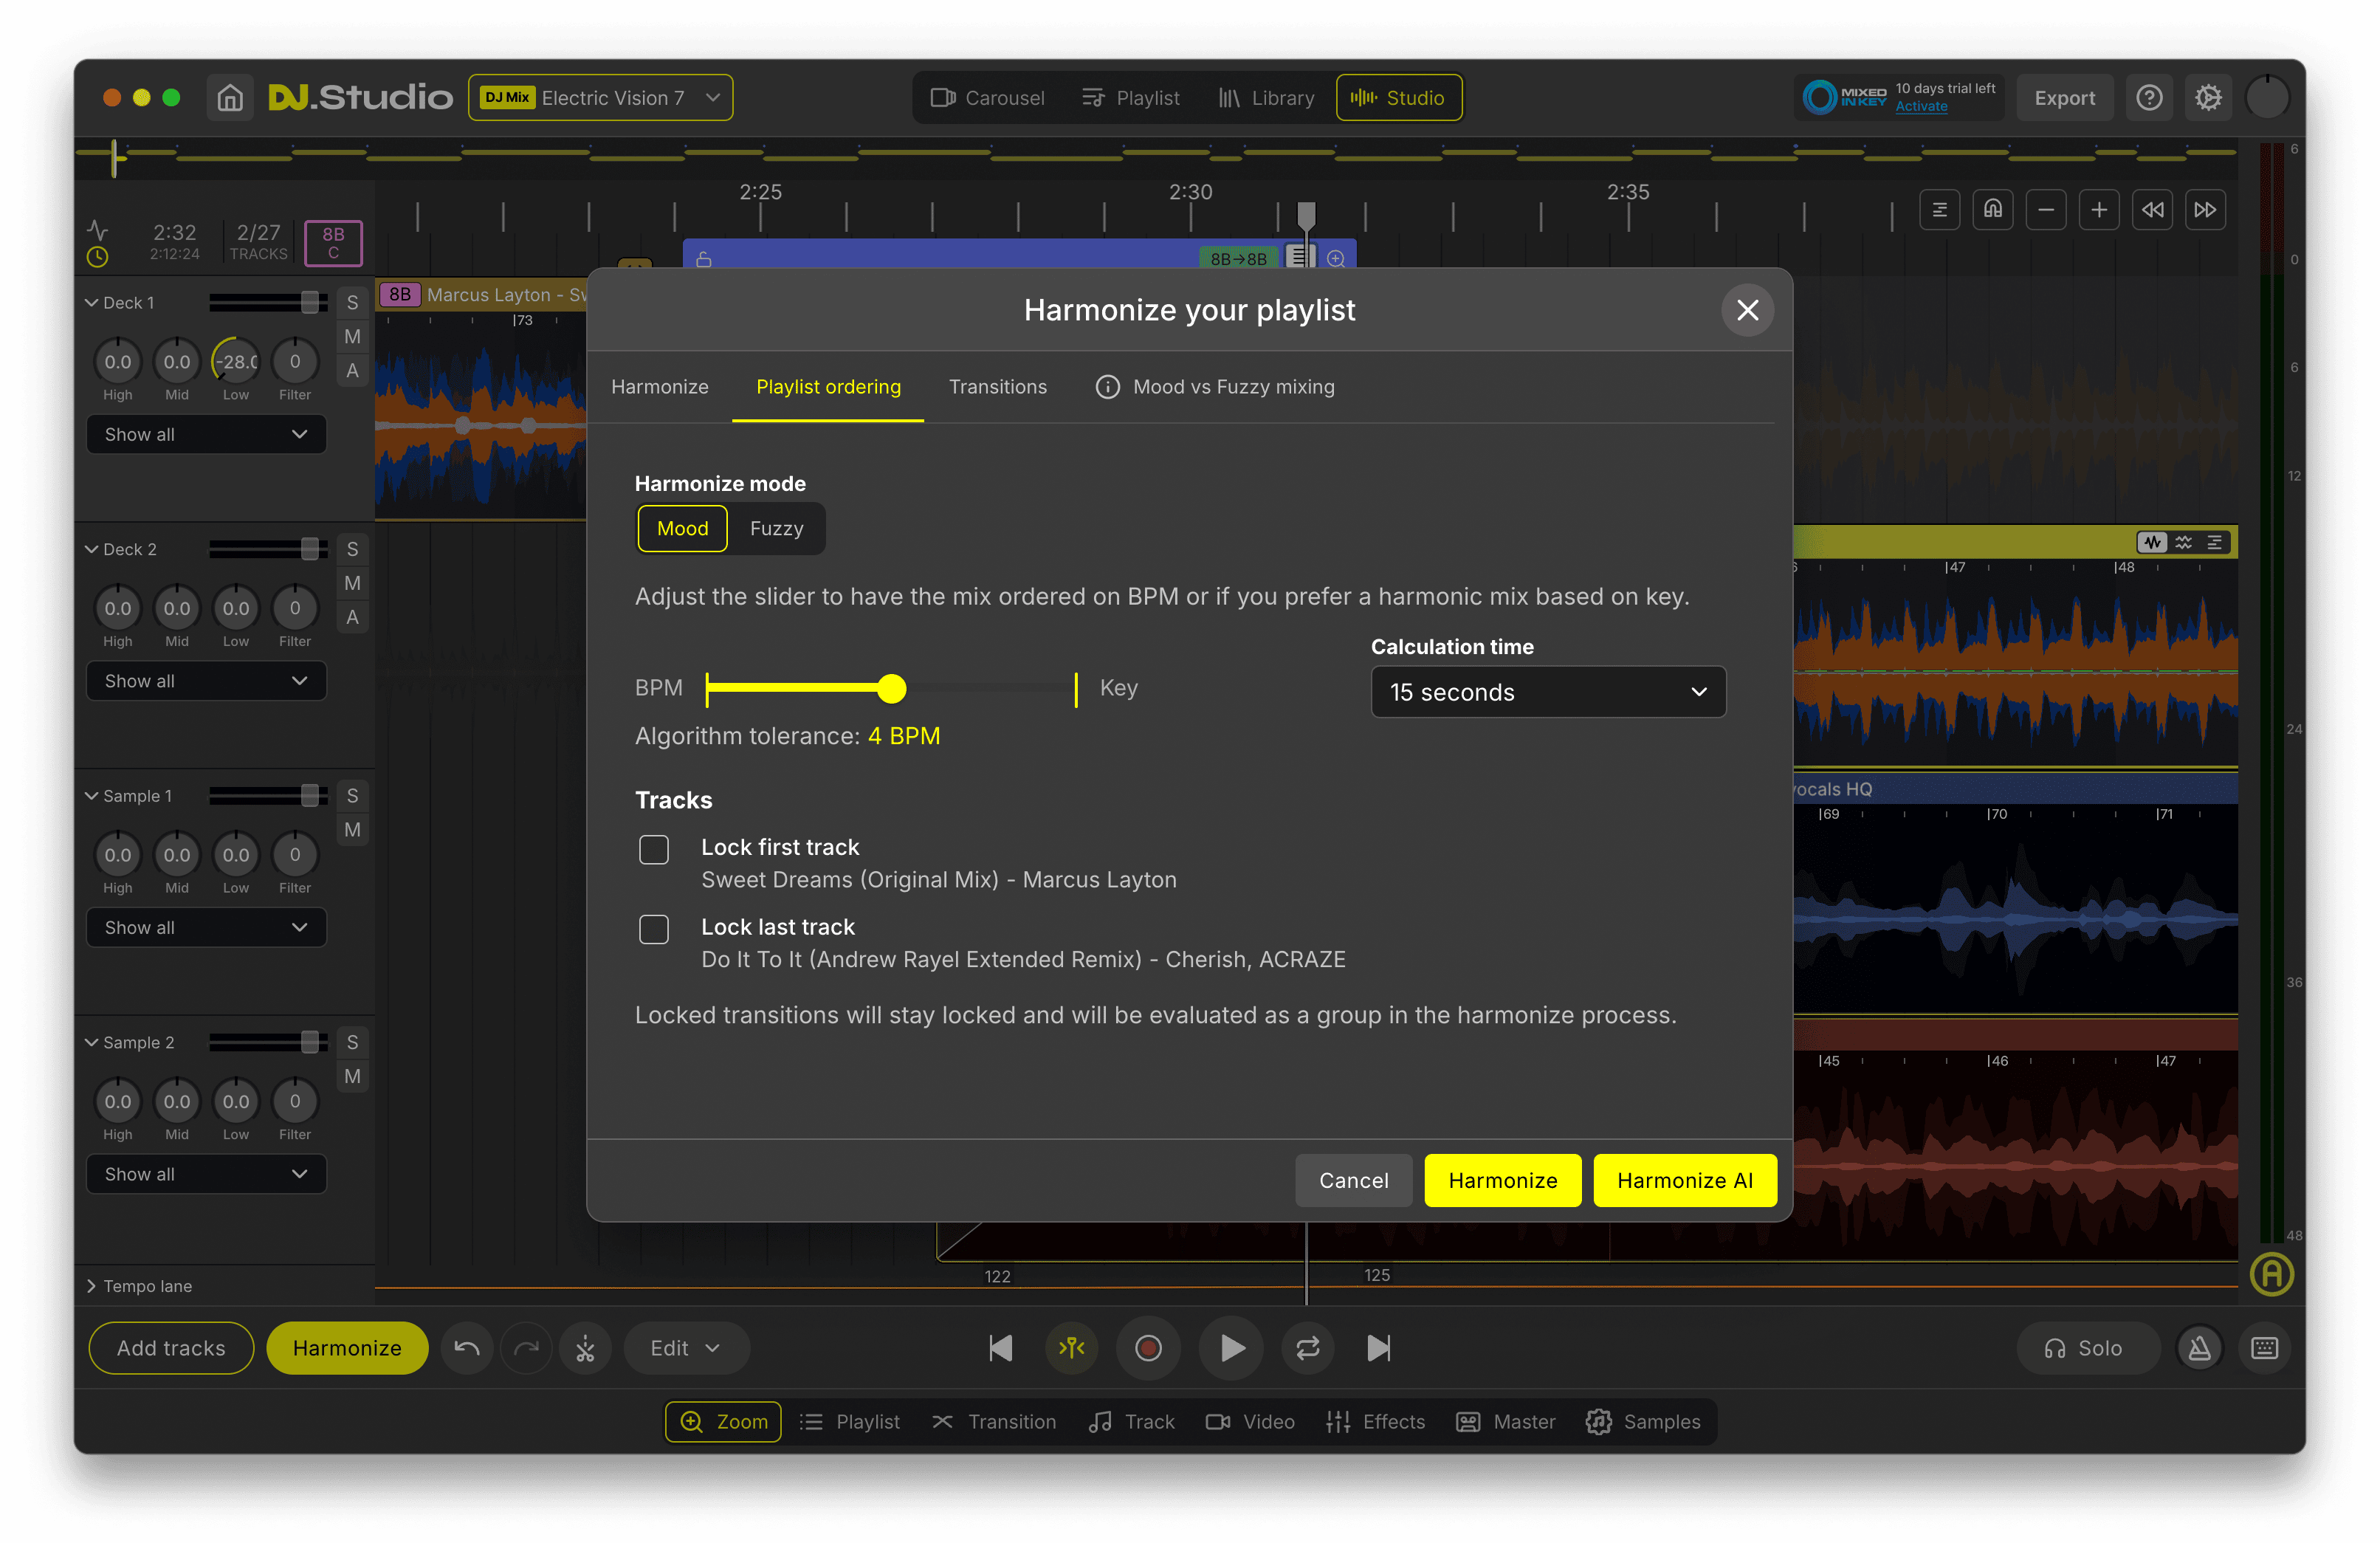The height and width of the screenshot is (1543, 2380).
Task: Start playback with the play button
Action: [x=1232, y=1348]
